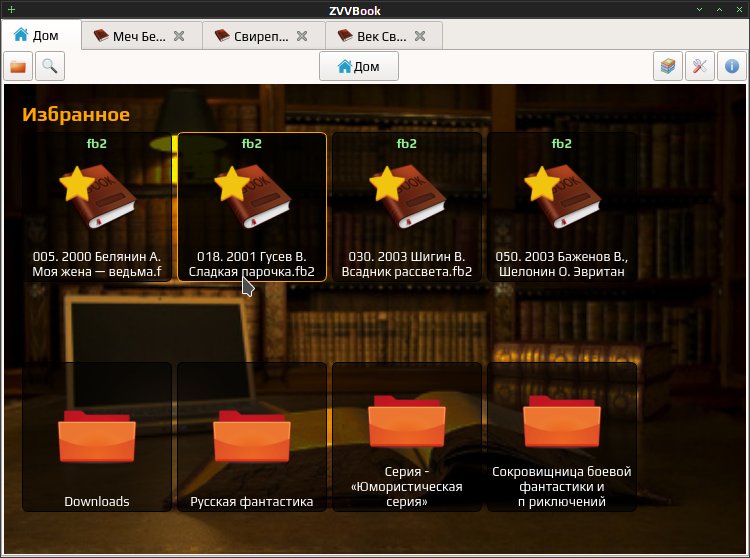The height and width of the screenshot is (558, 750).
Task: Click the open folder toolbar icon
Action: 18,66
